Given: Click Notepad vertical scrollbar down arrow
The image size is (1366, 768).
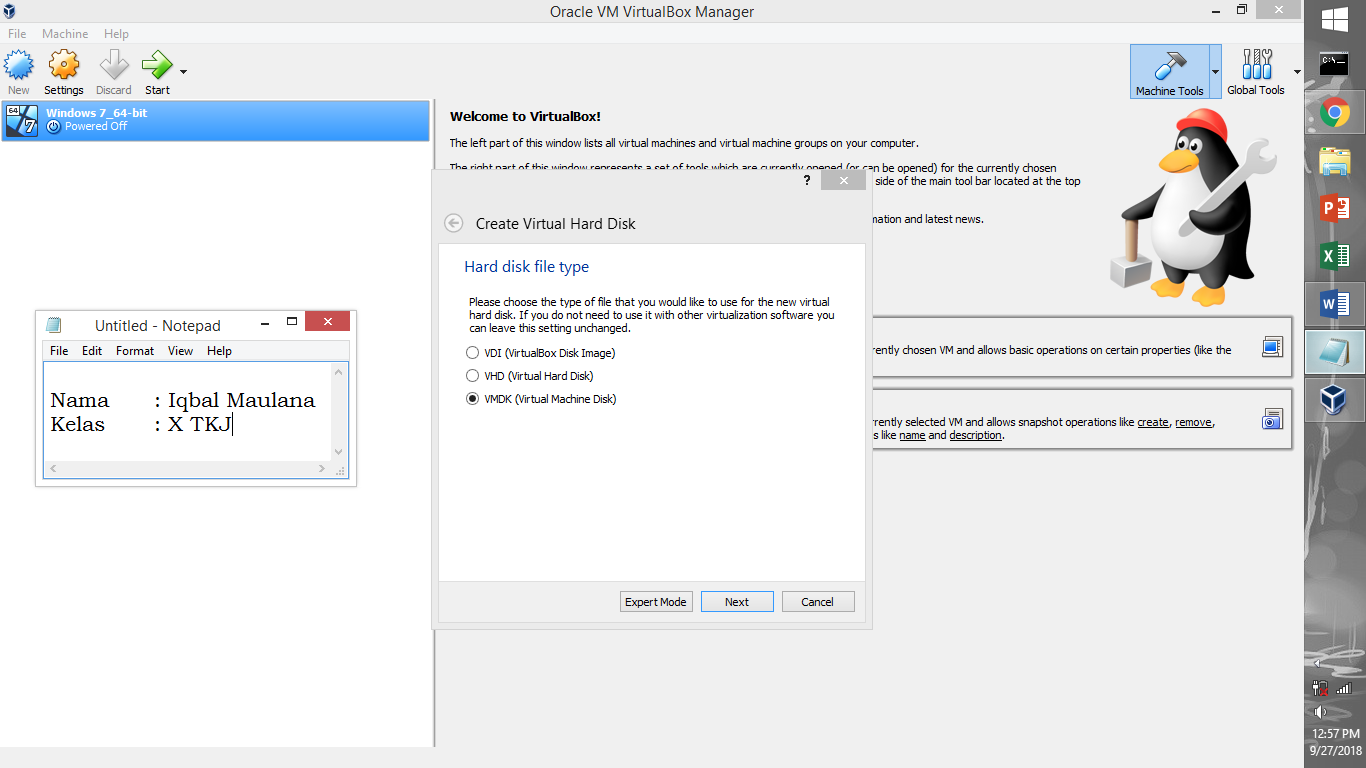Looking at the screenshot, I should click(339, 452).
